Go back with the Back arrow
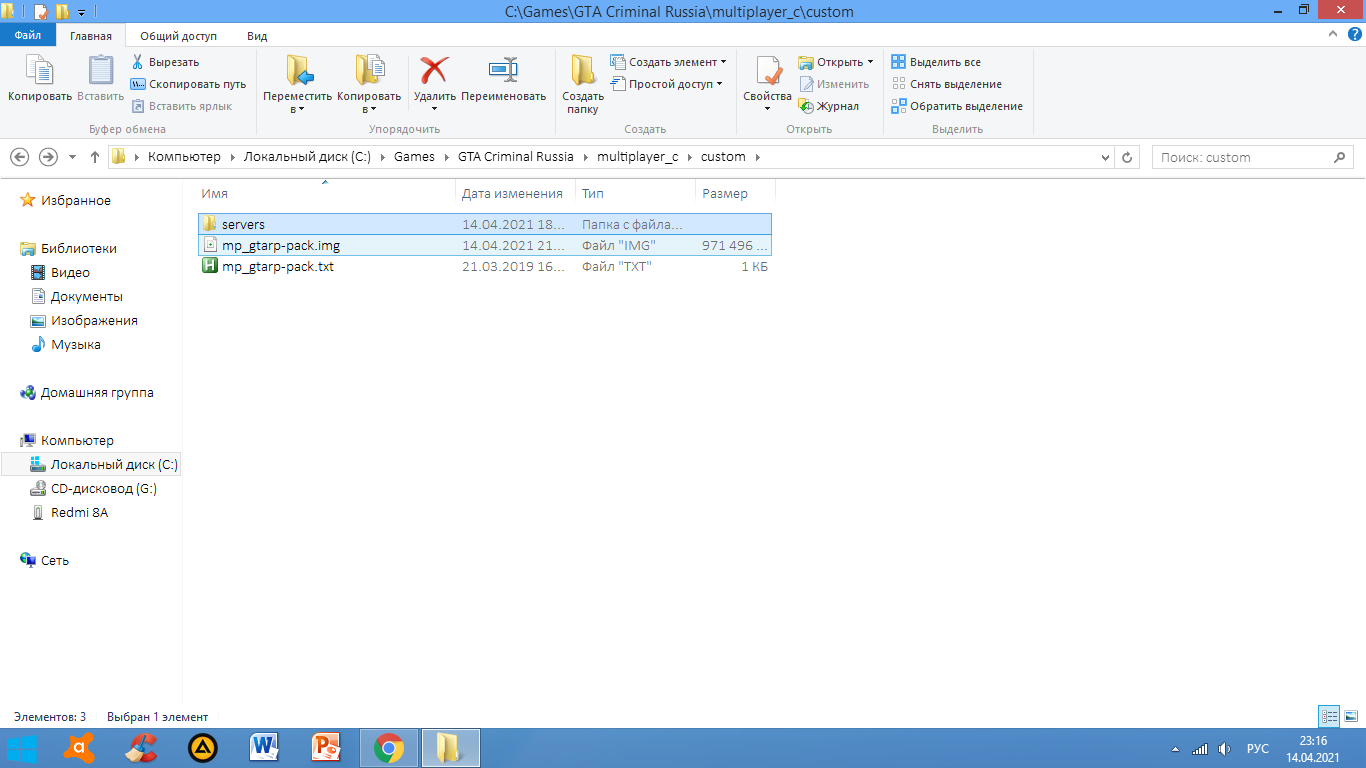Viewport: 1366px width, 768px height. (19, 157)
